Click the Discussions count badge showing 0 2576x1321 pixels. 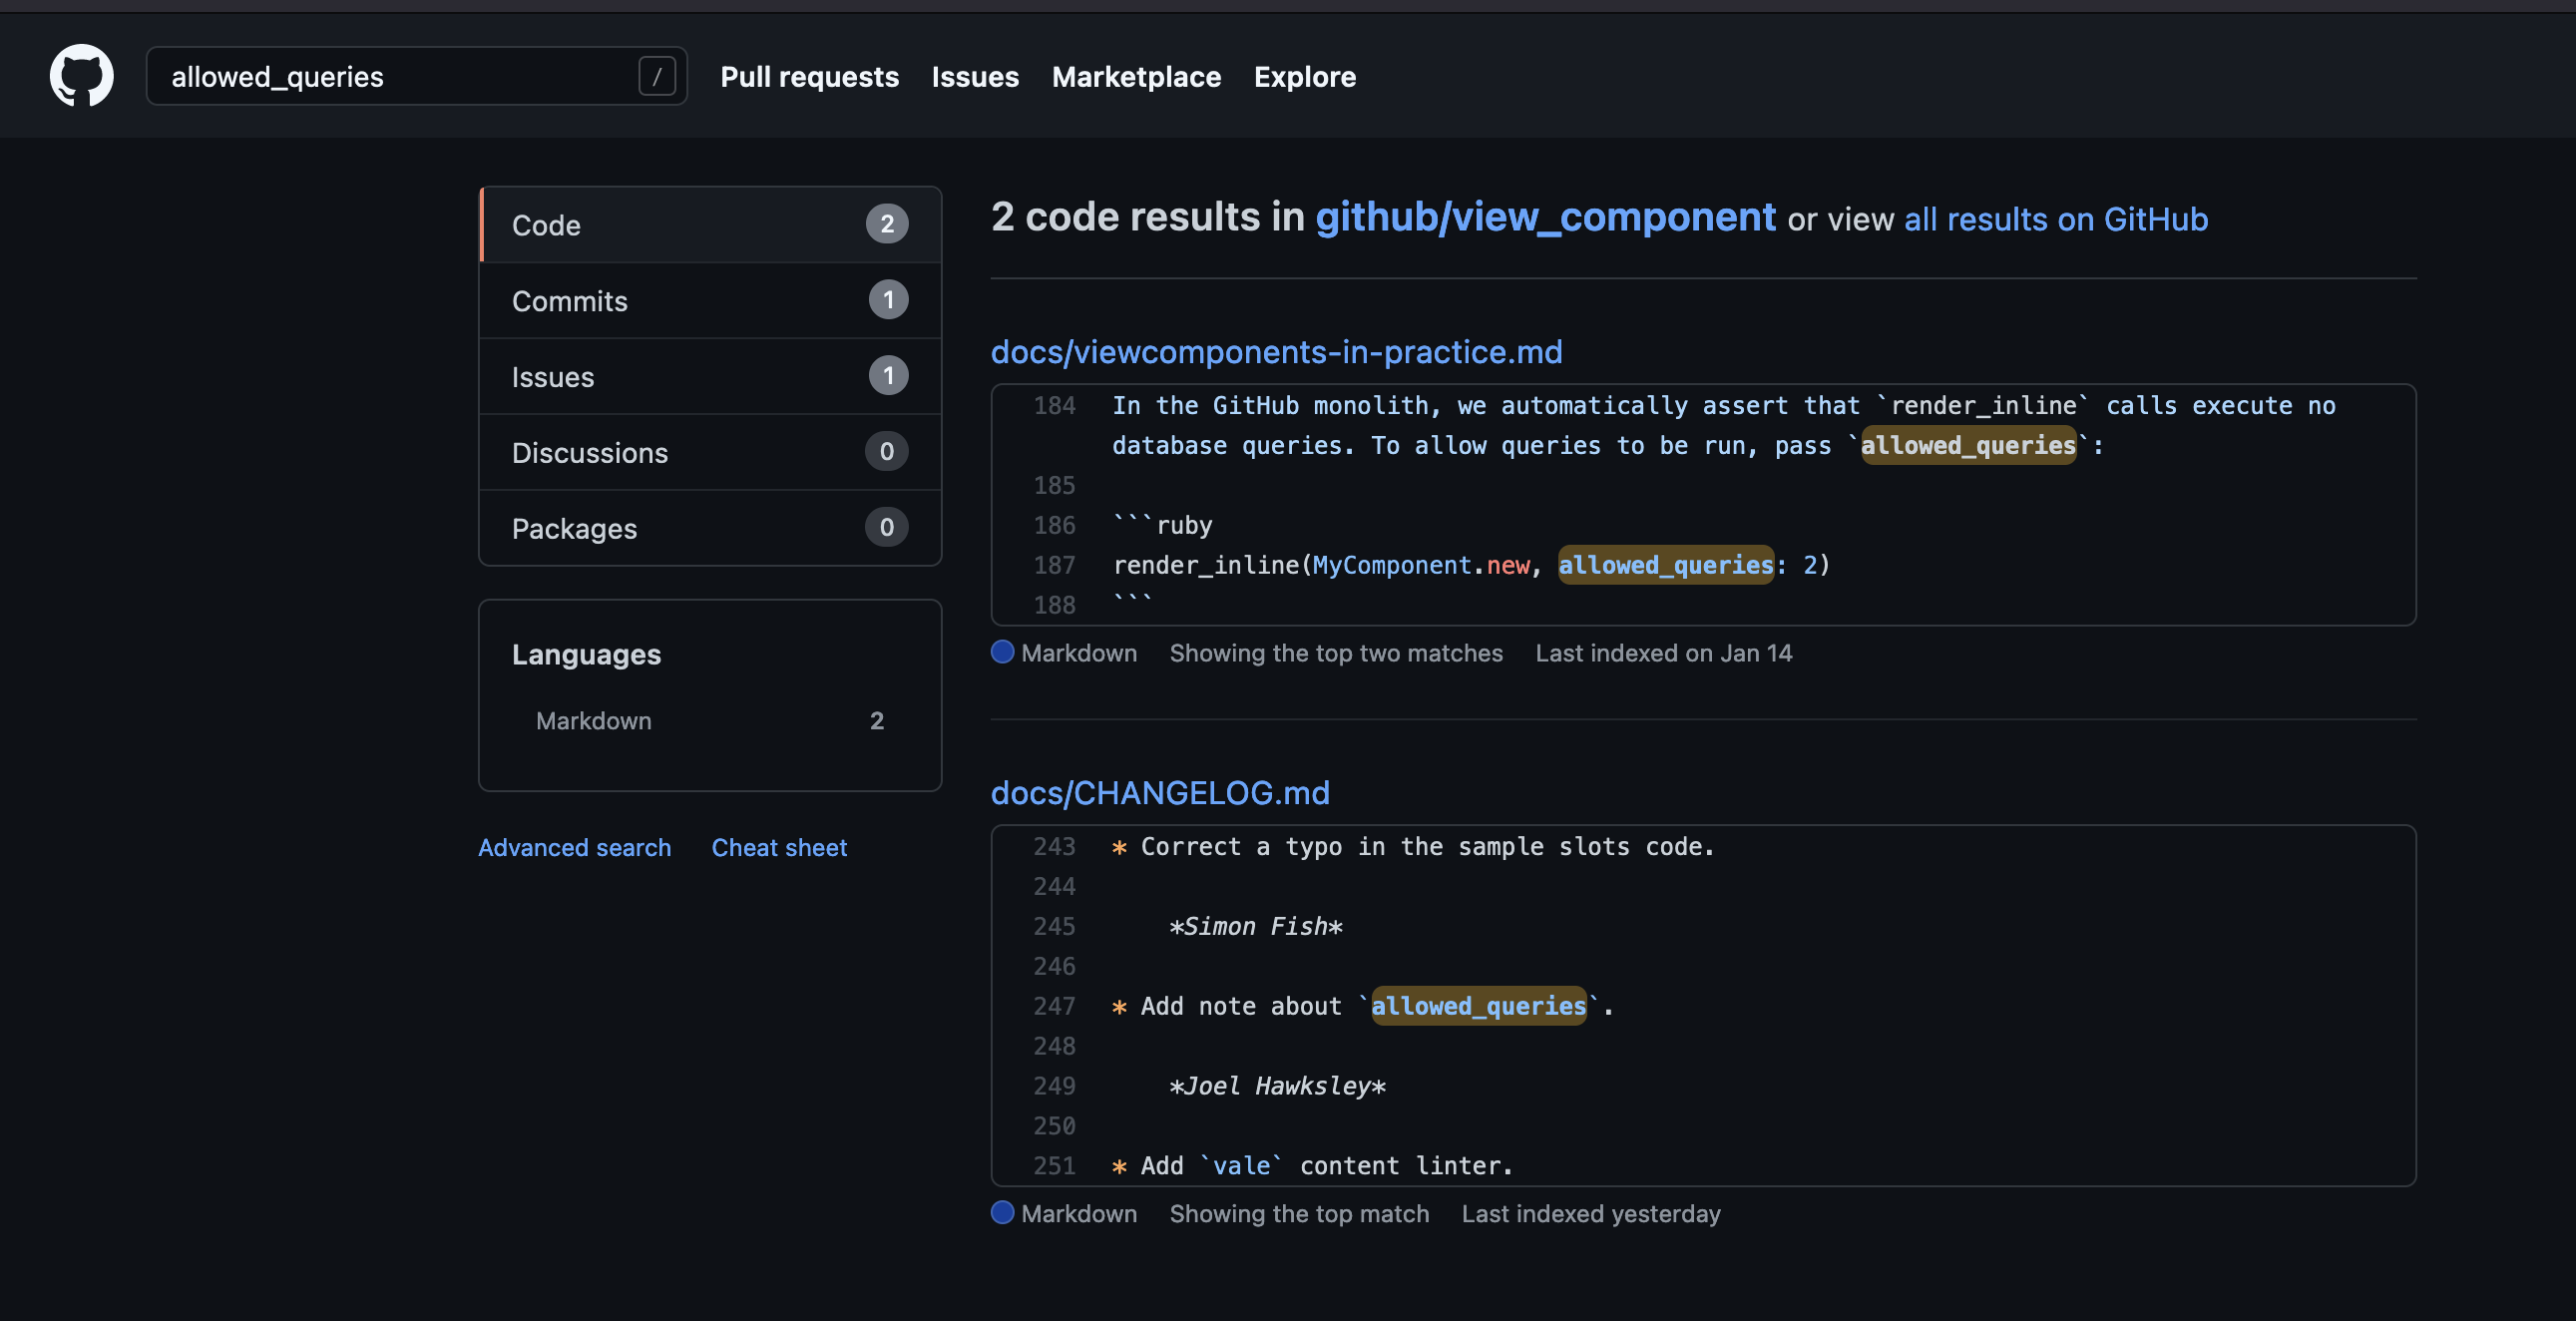click(886, 452)
